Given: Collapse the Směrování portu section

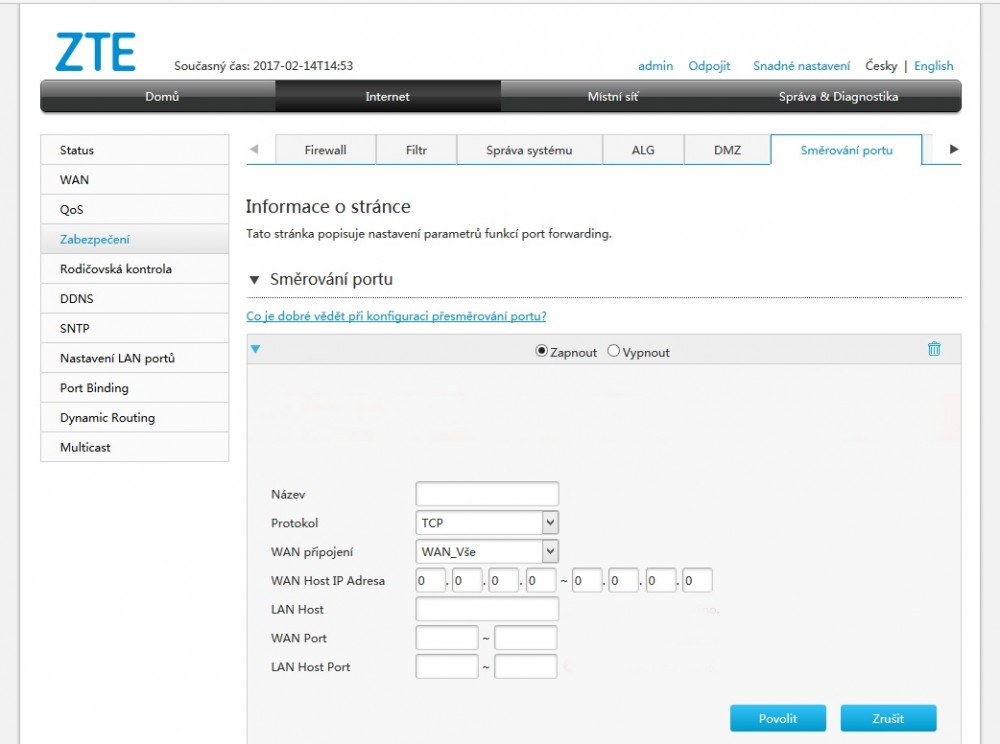Looking at the screenshot, I should point(254,279).
